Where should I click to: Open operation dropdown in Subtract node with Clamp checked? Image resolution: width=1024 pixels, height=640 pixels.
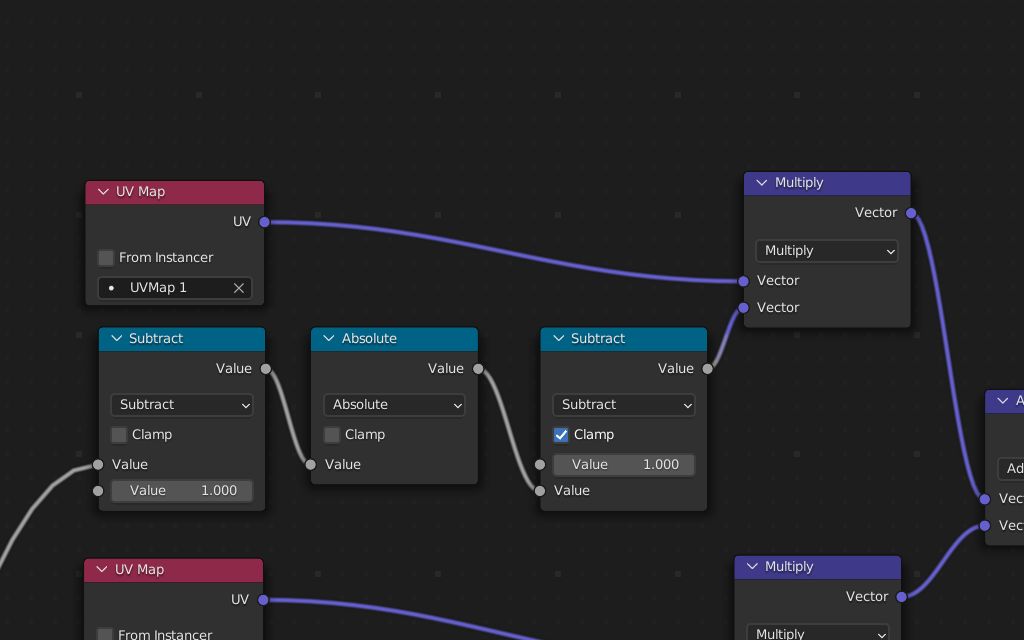624,405
